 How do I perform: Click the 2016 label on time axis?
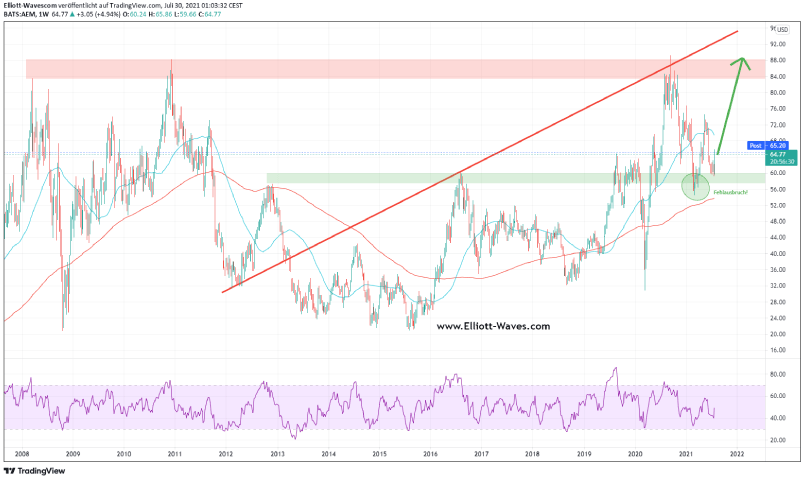(430, 453)
